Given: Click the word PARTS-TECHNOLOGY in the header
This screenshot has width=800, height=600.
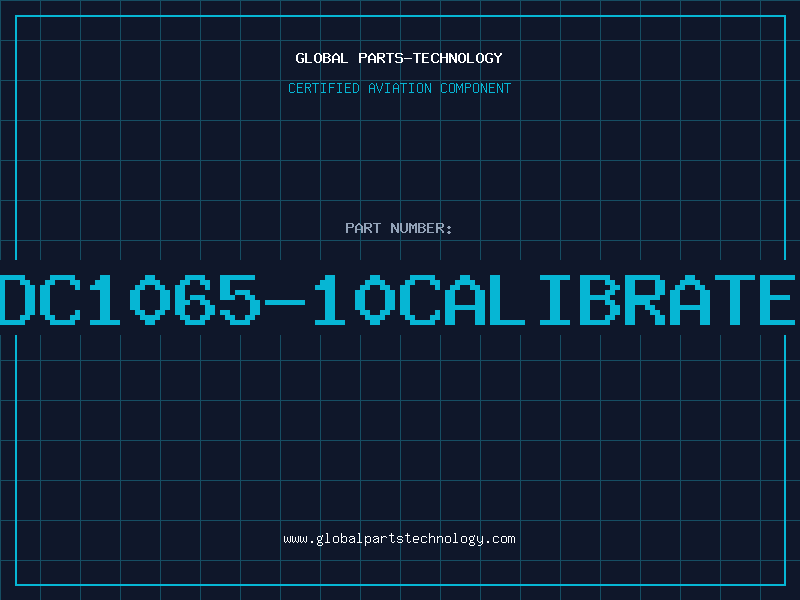Looking at the screenshot, I should [428, 58].
